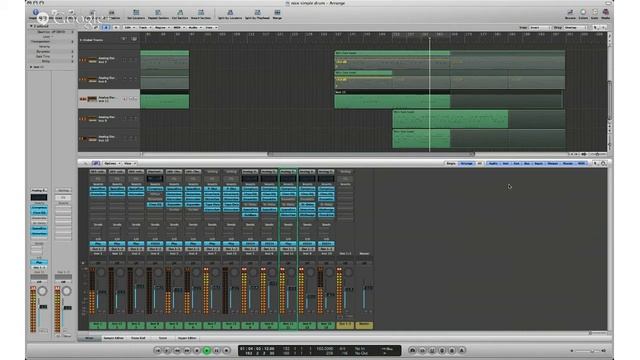The height and width of the screenshot is (360, 640).
Task: Click the Split by Locators icon
Action: tap(230, 14)
